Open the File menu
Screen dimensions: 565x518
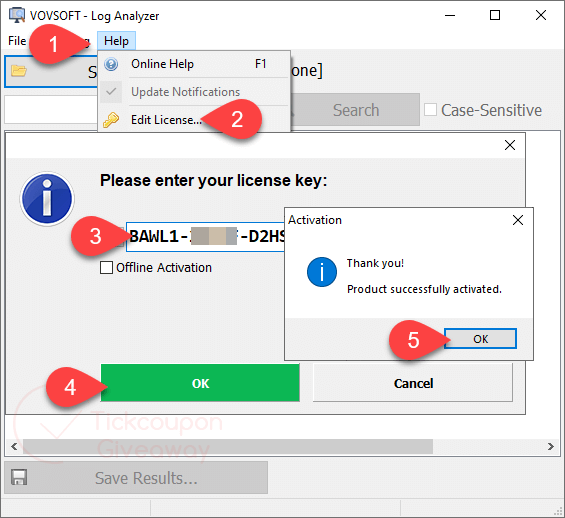point(17,41)
